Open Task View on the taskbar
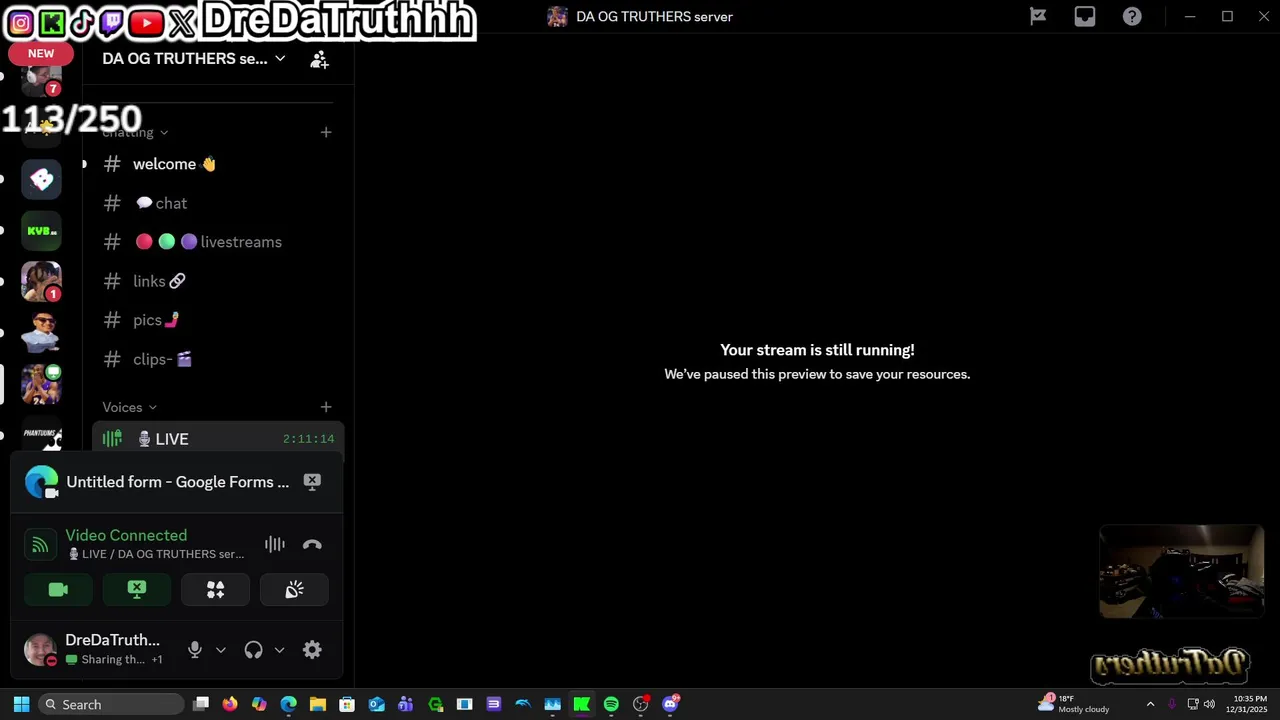 [x=201, y=704]
